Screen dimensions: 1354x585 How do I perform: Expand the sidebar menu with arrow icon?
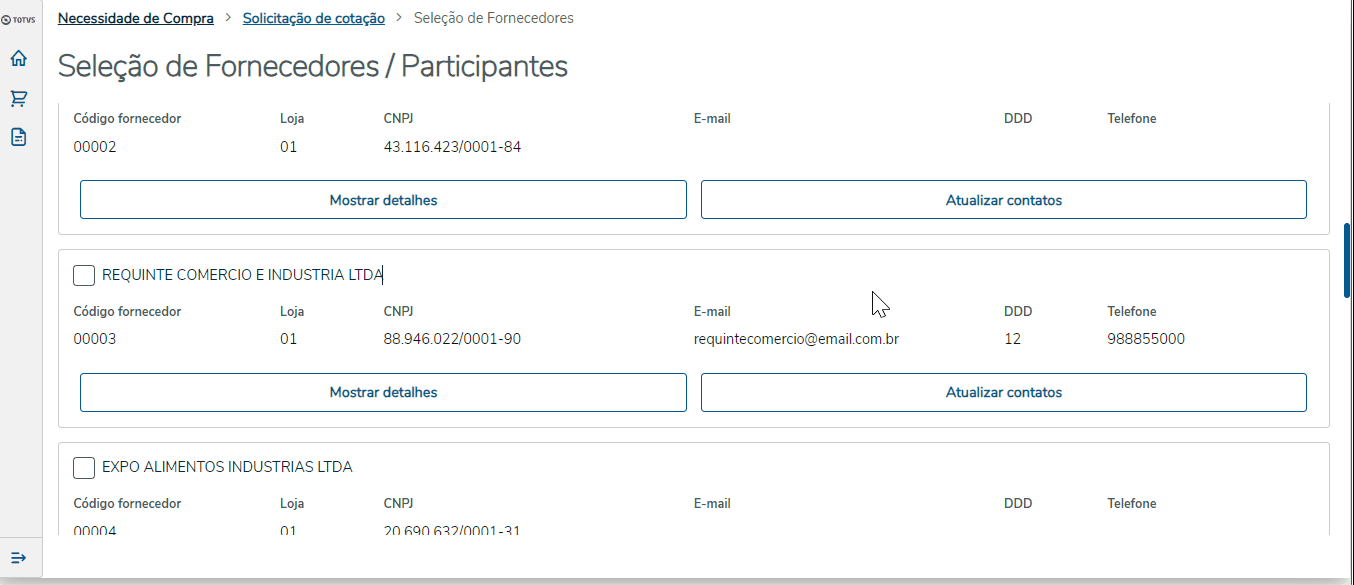(x=19, y=557)
